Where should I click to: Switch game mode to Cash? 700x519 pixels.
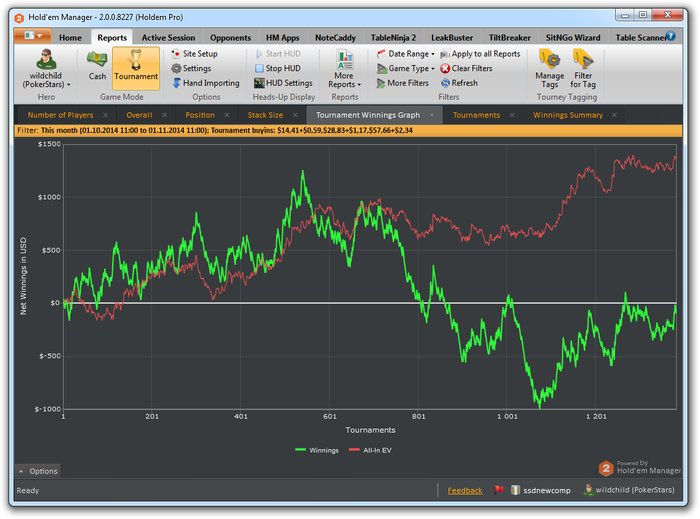(97, 65)
